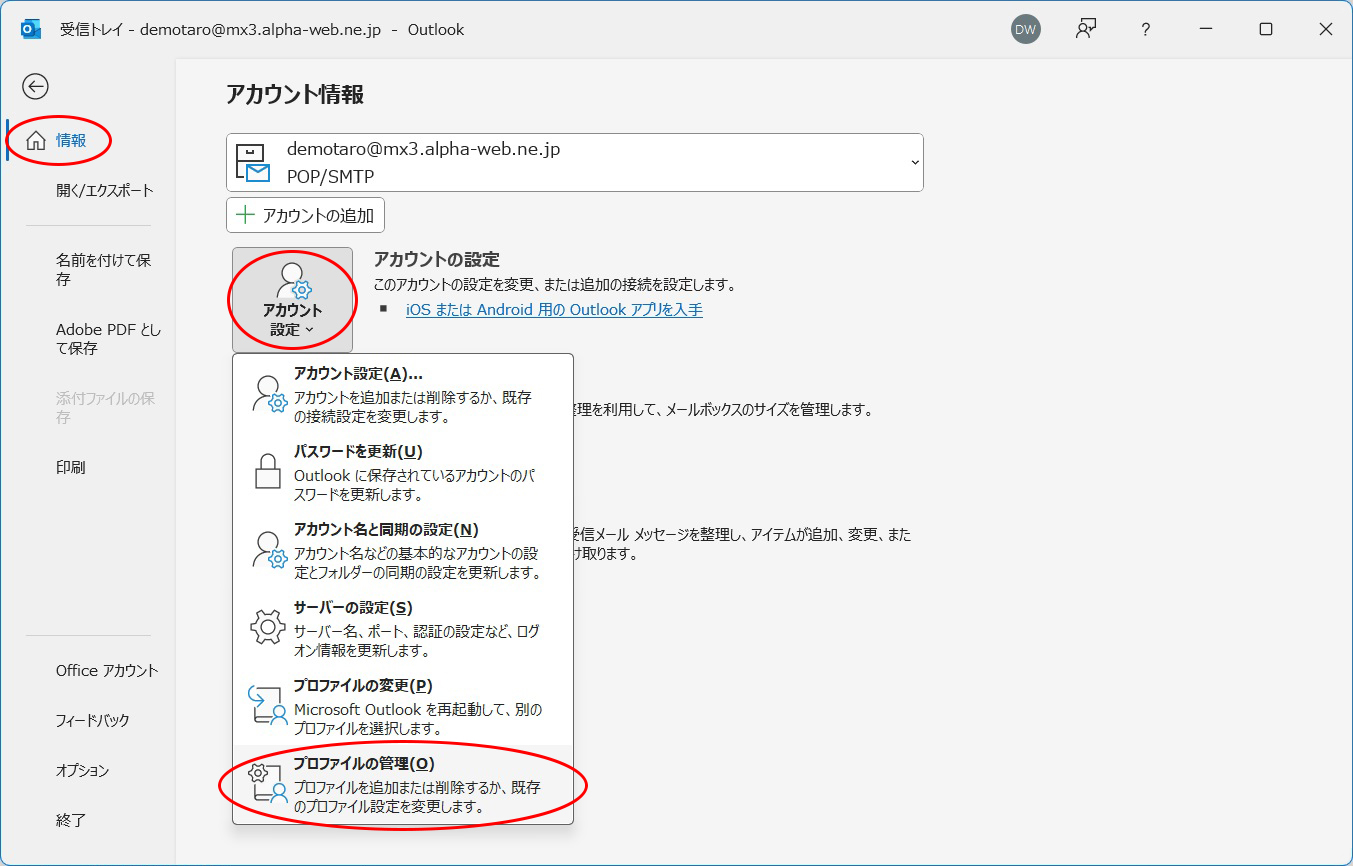Click the アカウント設定 dropdown button
The image size is (1353, 866).
pos(292,300)
